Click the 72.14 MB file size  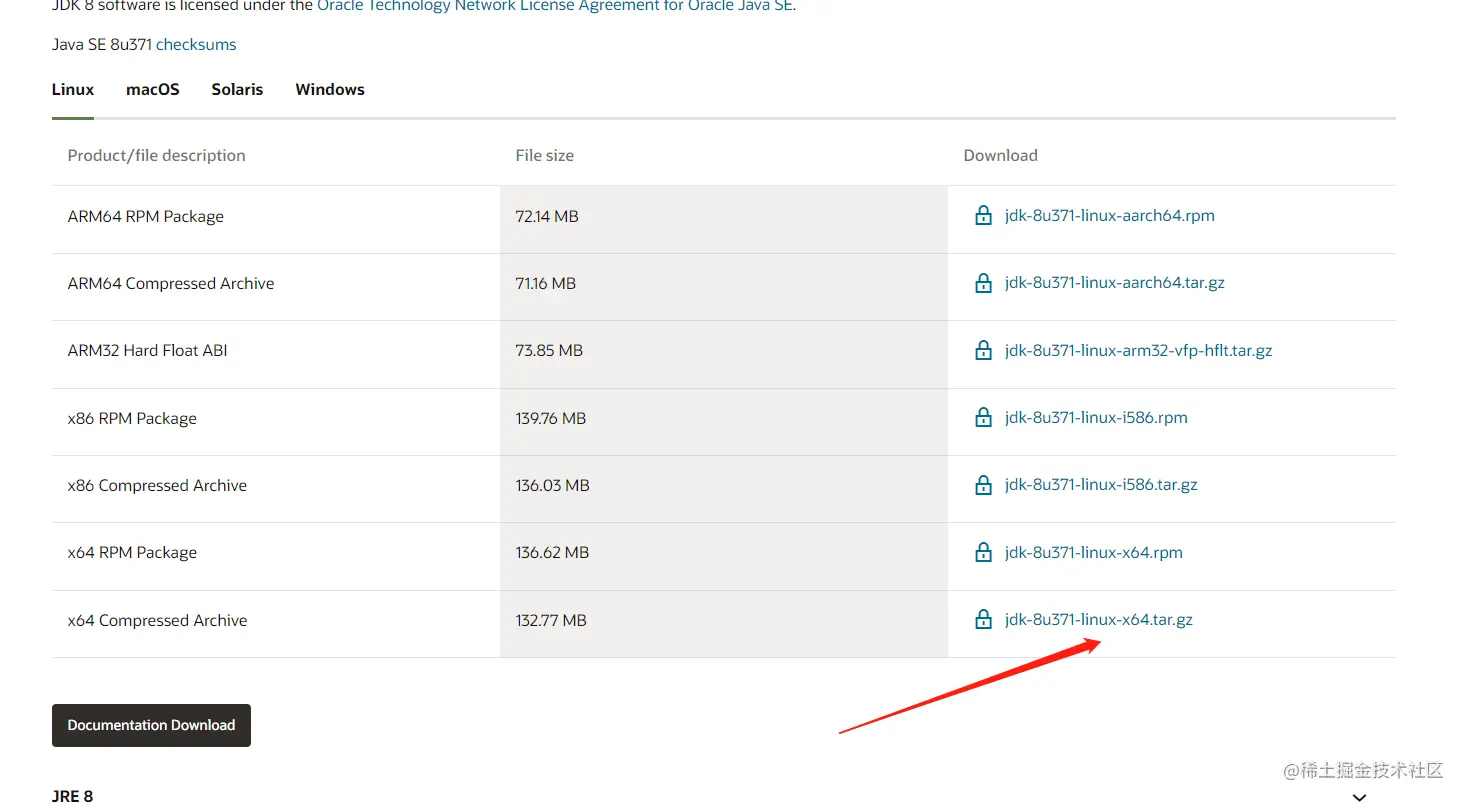[547, 216]
